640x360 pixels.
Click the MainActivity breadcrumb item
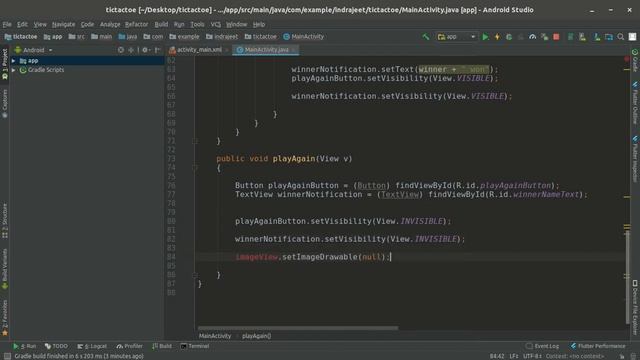click(303, 37)
